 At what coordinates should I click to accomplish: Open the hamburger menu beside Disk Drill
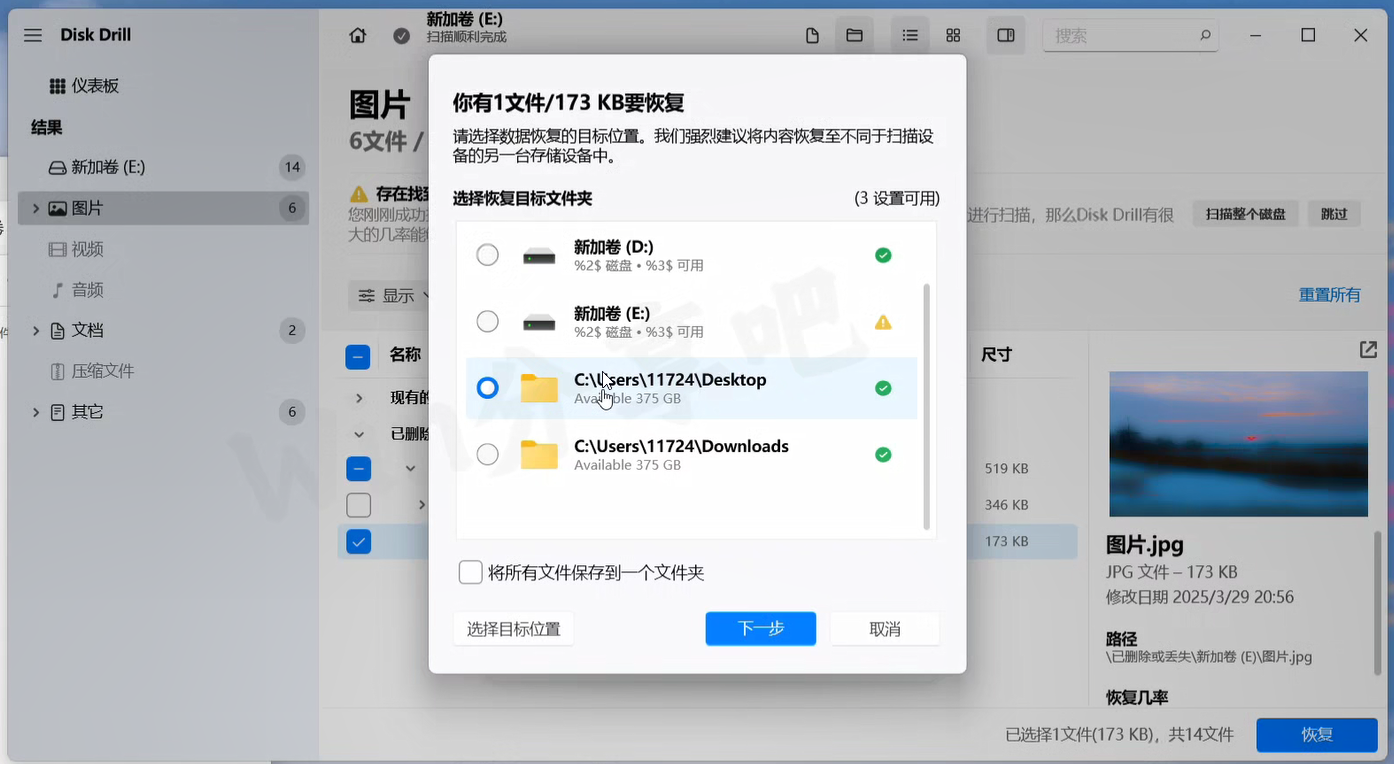pos(33,35)
